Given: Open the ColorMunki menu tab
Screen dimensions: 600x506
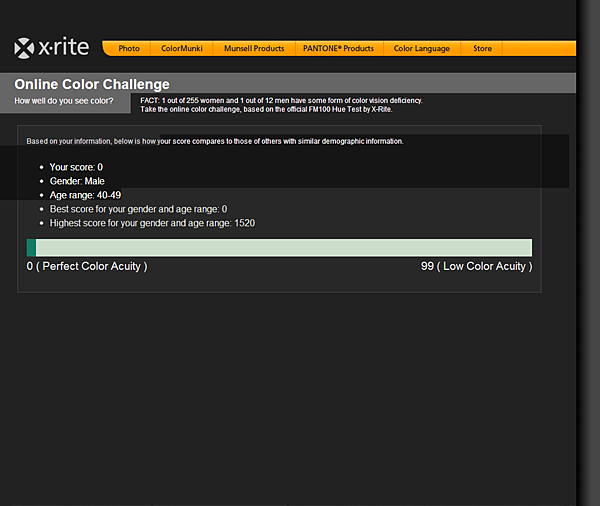Looking at the screenshot, I should 182,49.
